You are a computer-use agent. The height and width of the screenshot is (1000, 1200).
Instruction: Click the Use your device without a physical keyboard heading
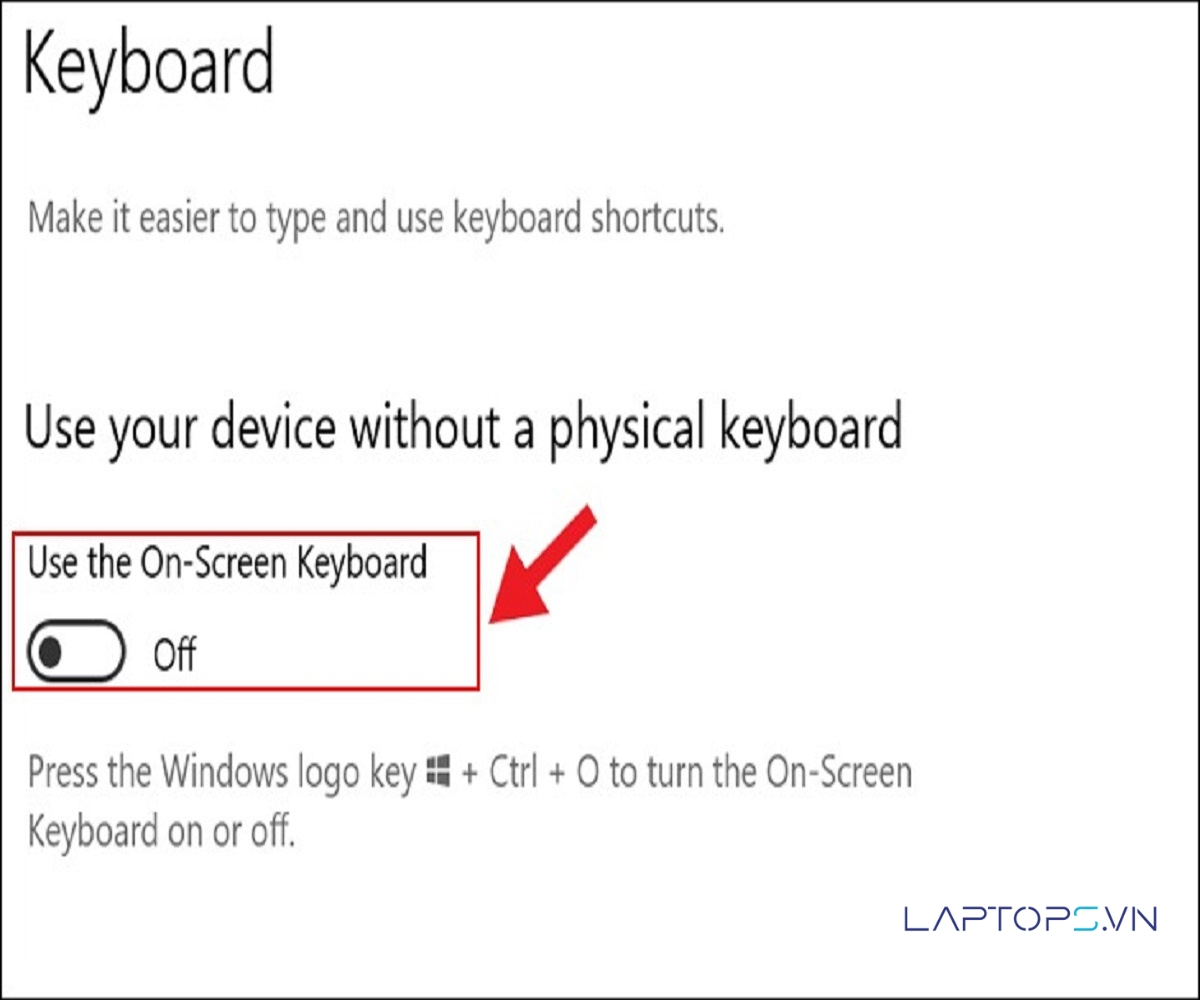point(463,430)
